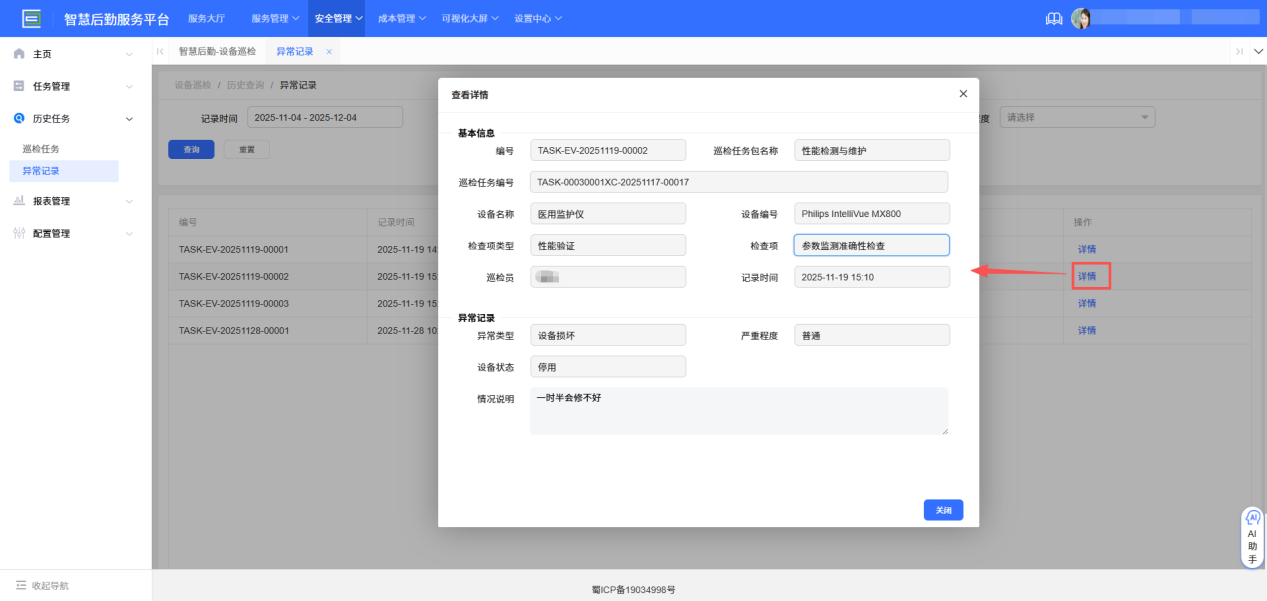Open the user avatar profile picture
The image size is (1267, 601).
tap(1081, 17)
